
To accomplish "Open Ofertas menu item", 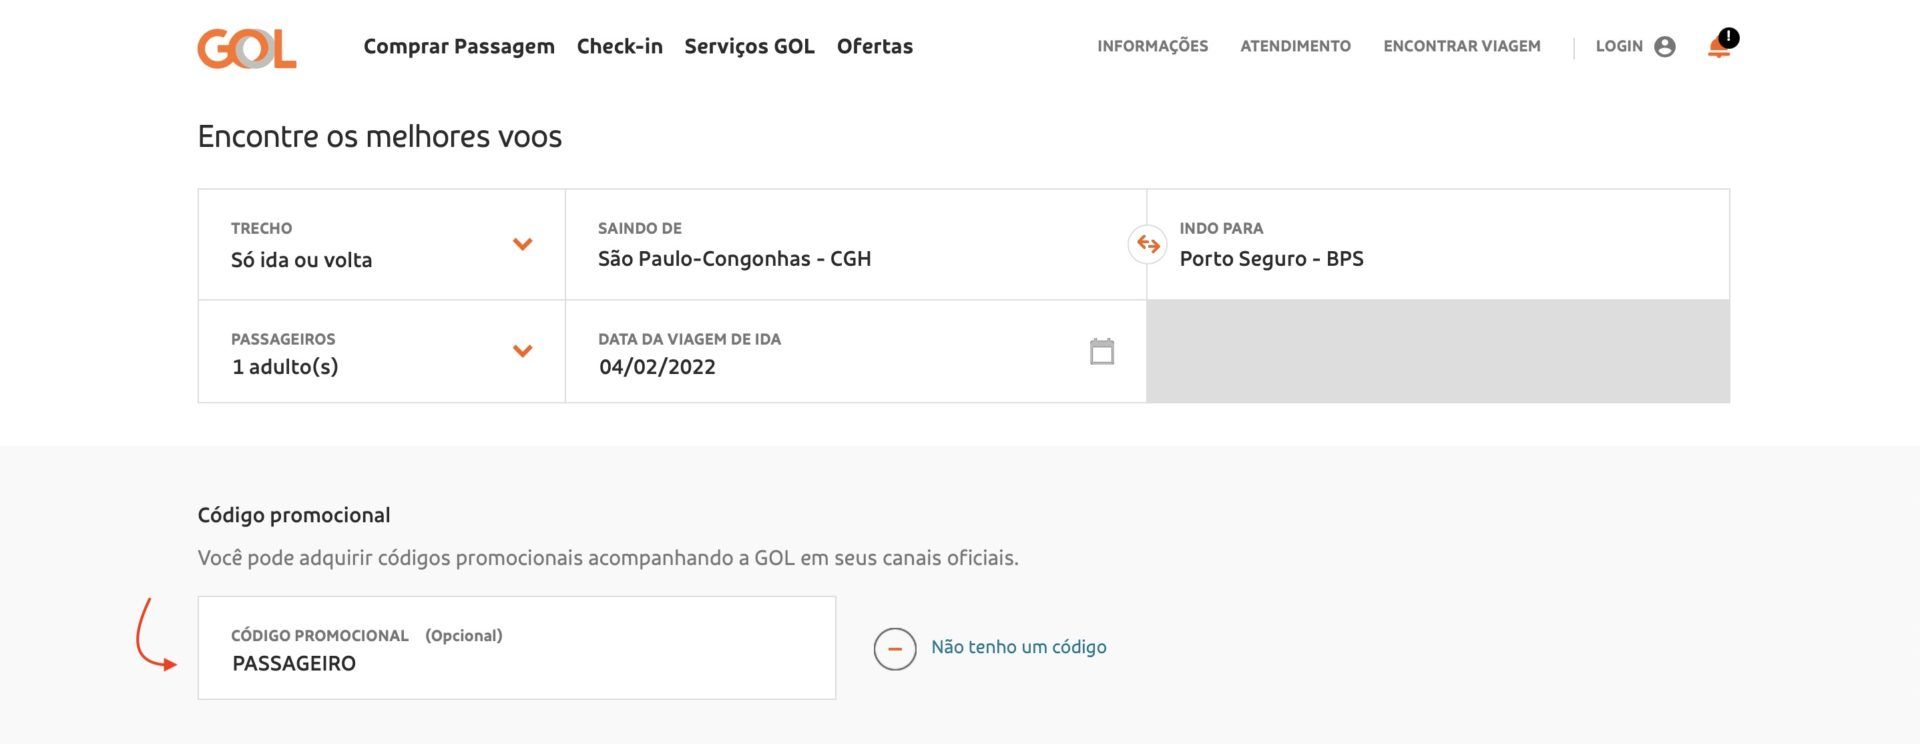I will tap(875, 46).
